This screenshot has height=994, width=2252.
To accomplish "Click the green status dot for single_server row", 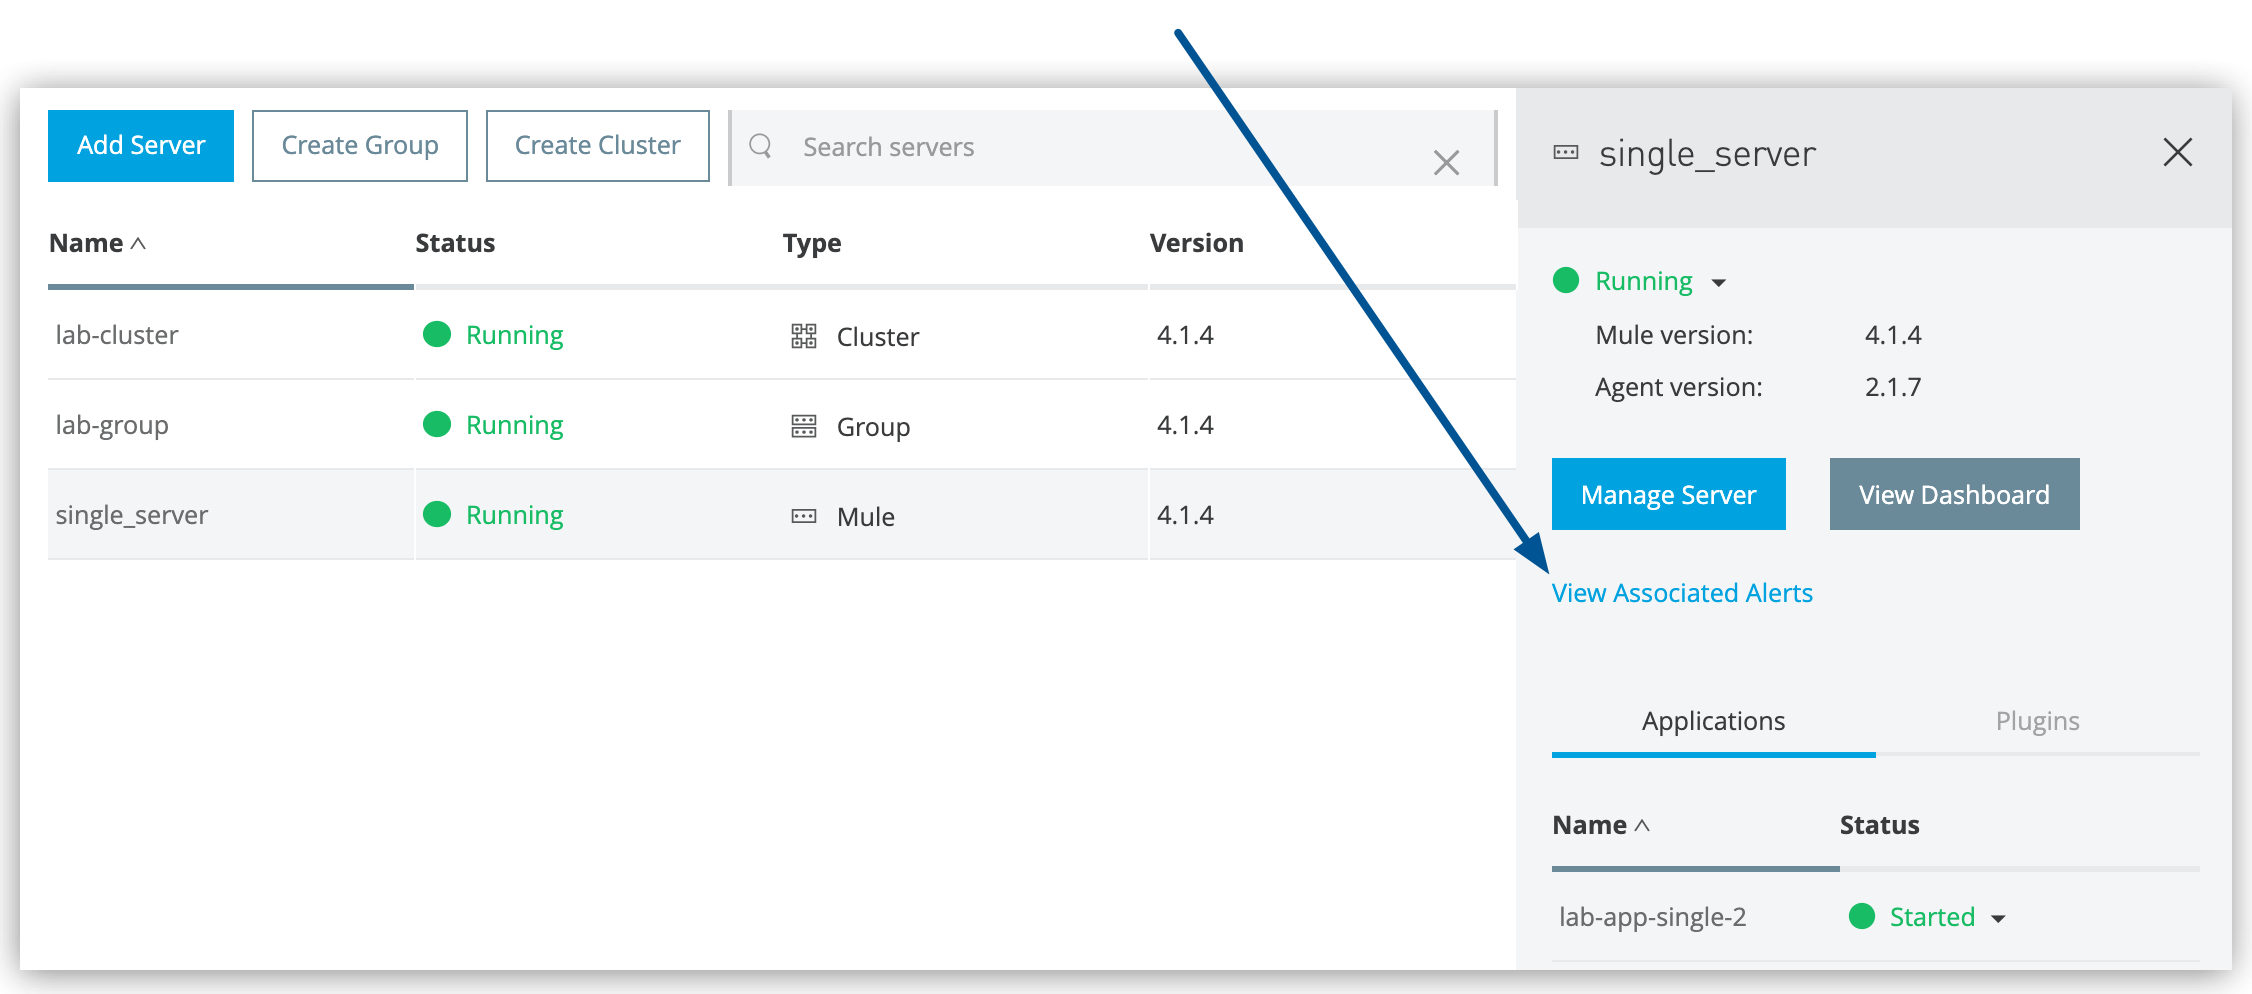I will [437, 514].
